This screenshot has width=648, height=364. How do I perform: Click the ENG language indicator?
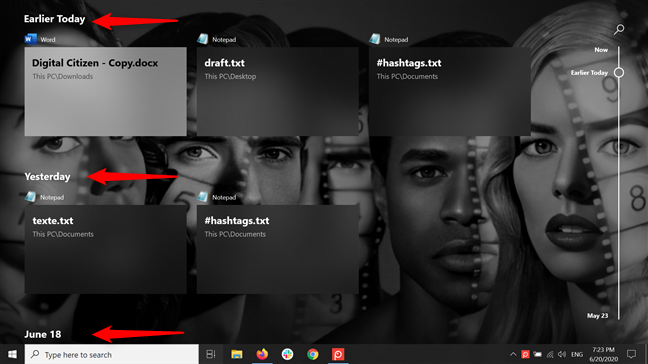577,354
